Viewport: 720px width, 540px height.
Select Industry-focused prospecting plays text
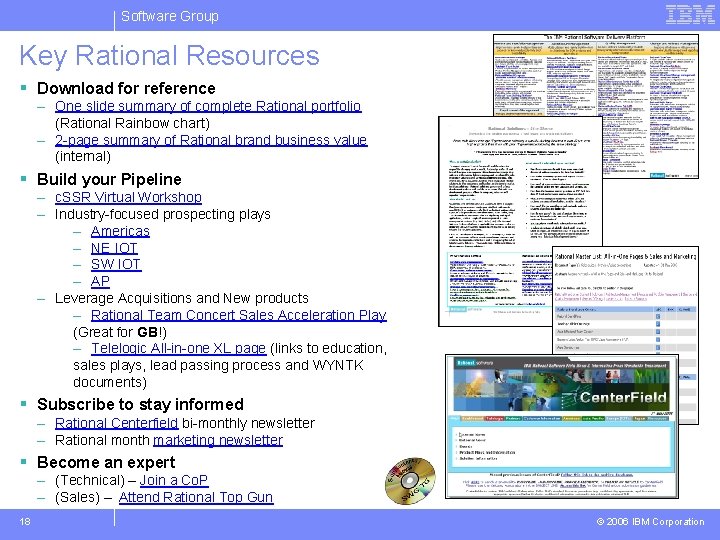pyautogui.click(x=163, y=214)
